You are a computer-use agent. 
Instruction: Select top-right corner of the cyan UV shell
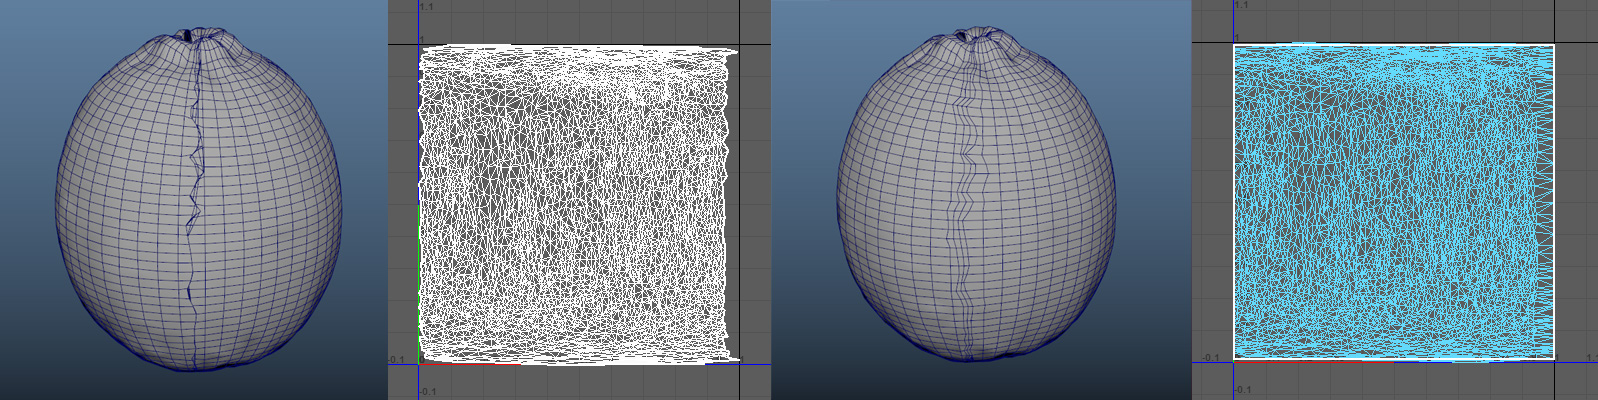1553,46
